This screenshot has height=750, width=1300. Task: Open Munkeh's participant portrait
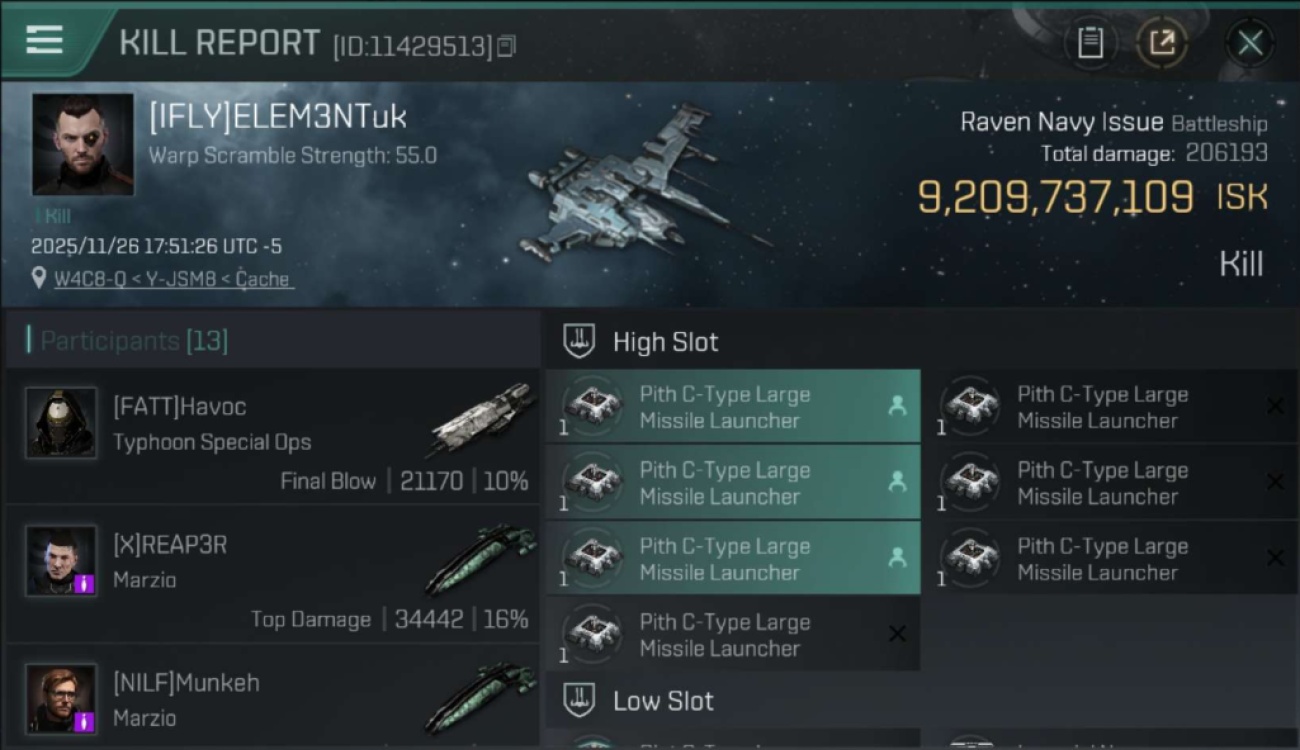[x=61, y=698]
